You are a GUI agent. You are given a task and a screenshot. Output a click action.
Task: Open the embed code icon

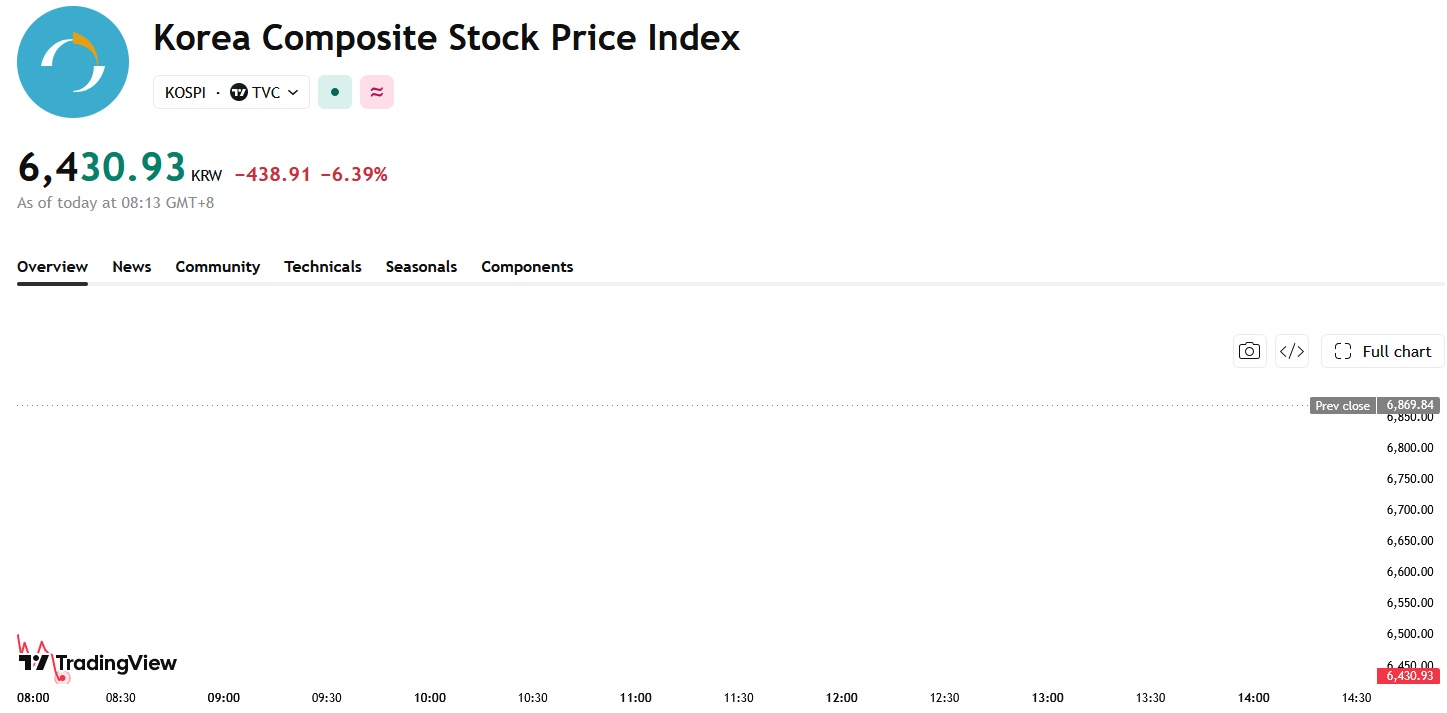click(x=1292, y=351)
